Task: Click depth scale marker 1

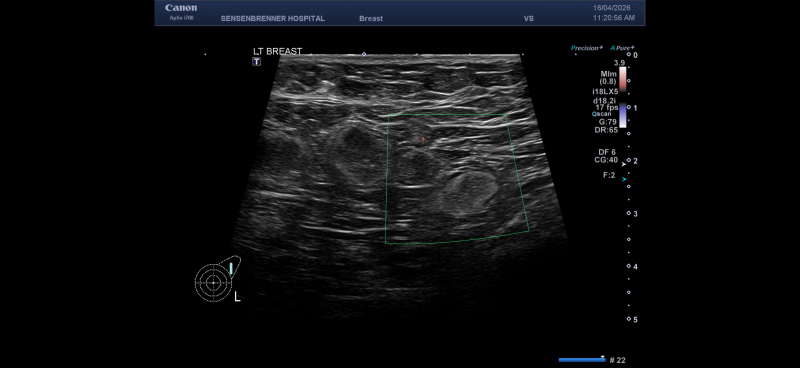Action: point(635,108)
